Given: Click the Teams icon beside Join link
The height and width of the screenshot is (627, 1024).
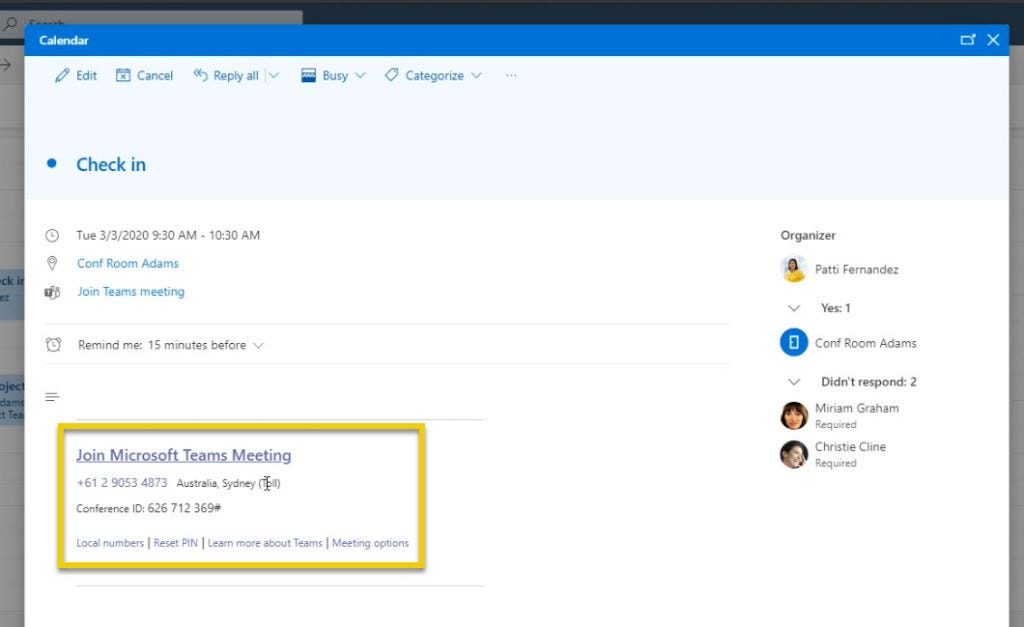Looking at the screenshot, I should [52, 292].
